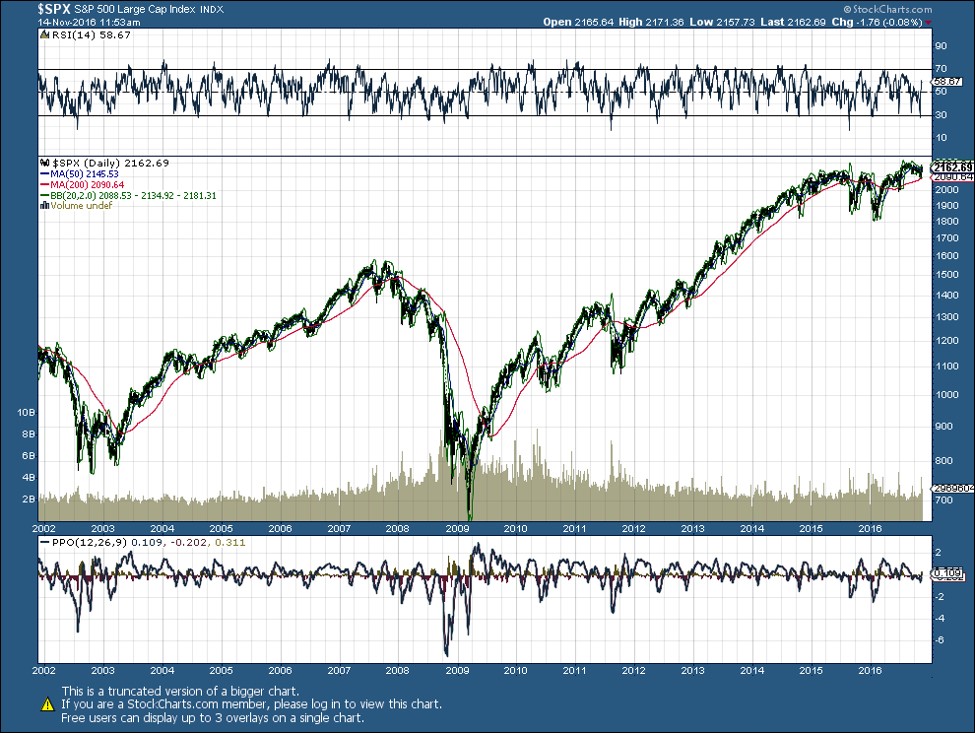Click the Volume undef legend text
Screen dimensions: 975x733
click(x=81, y=205)
